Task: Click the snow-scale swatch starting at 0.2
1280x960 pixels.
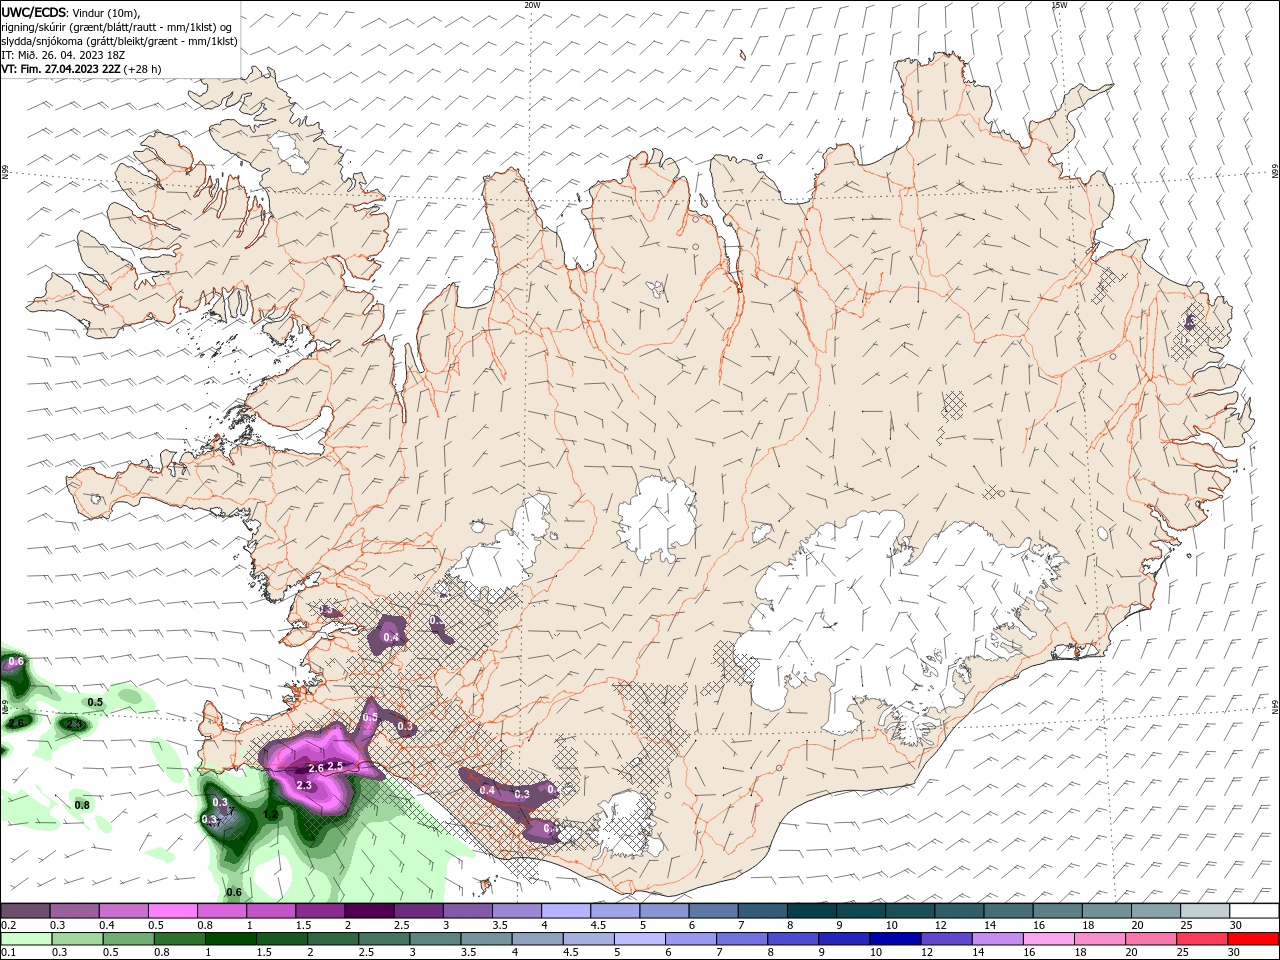Action: coord(25,911)
